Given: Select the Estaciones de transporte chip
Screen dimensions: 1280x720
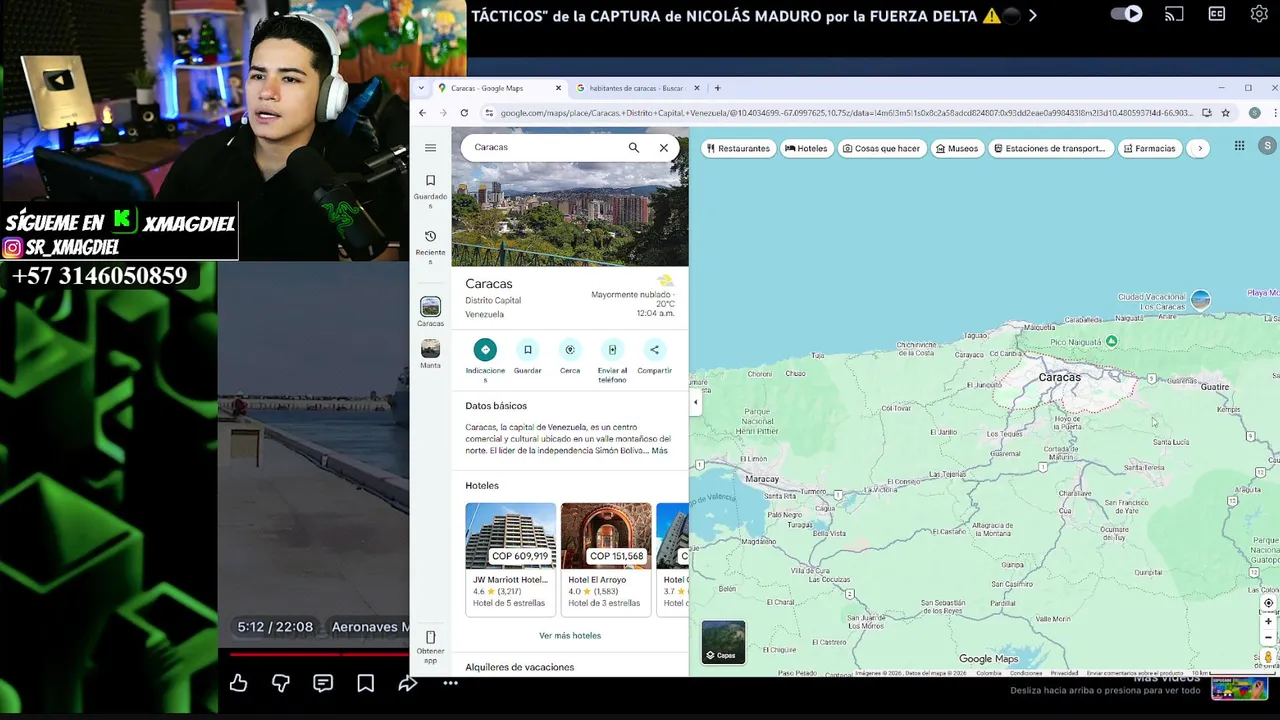Looking at the screenshot, I should 1050,148.
